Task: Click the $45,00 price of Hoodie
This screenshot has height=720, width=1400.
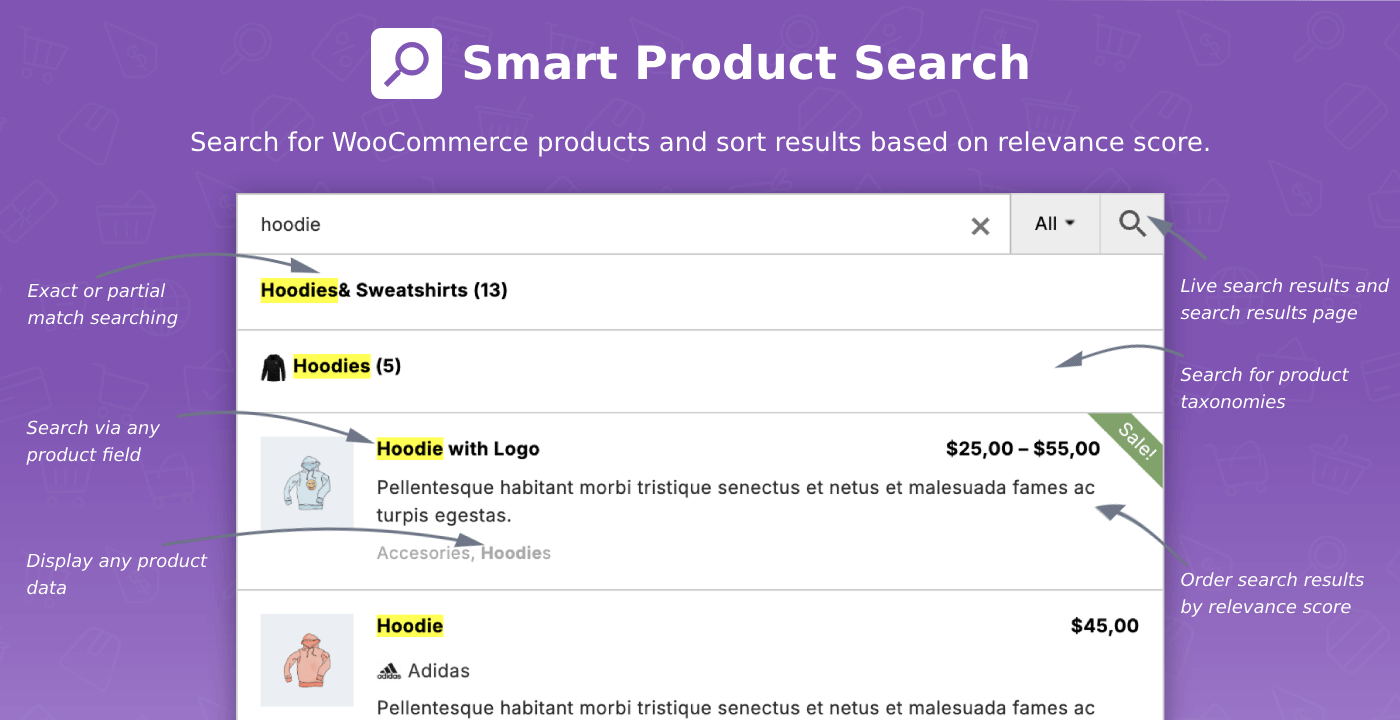Action: tap(1105, 626)
